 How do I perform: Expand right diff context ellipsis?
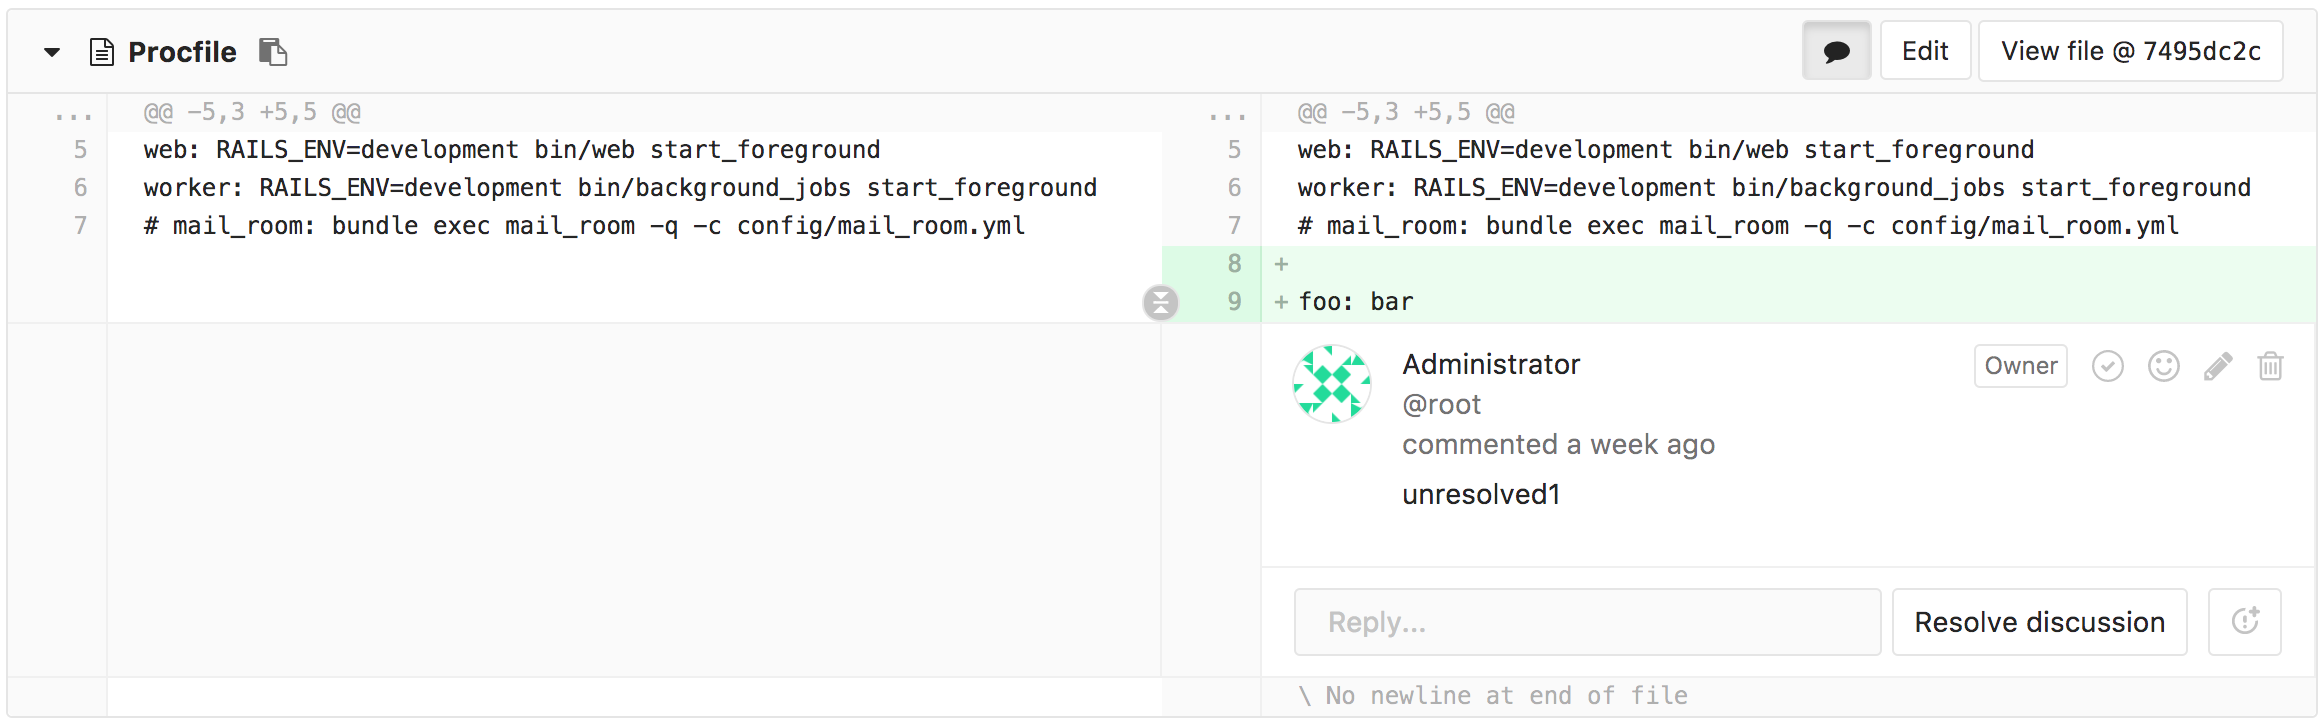(1227, 114)
